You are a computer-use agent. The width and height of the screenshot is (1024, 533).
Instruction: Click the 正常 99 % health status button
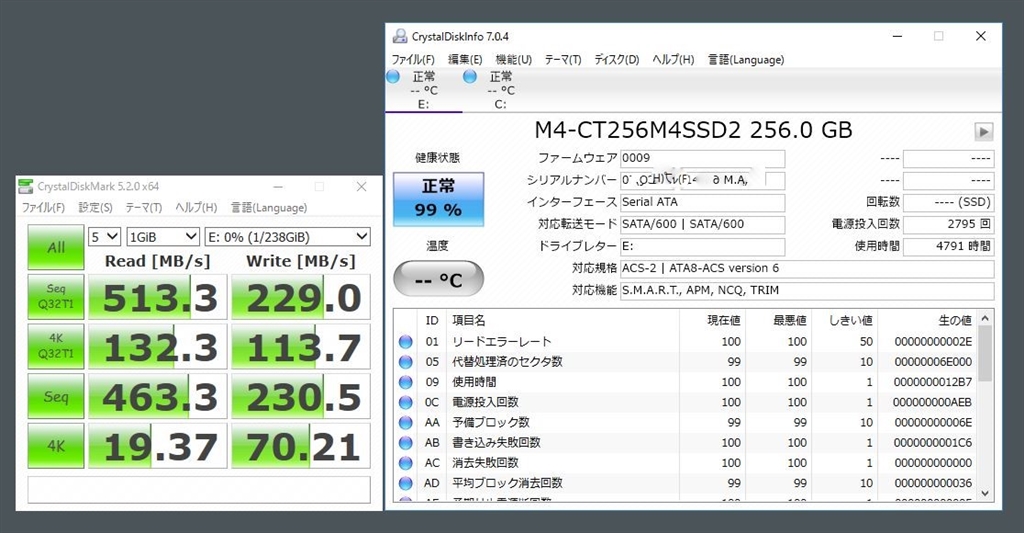pyautogui.click(x=438, y=199)
